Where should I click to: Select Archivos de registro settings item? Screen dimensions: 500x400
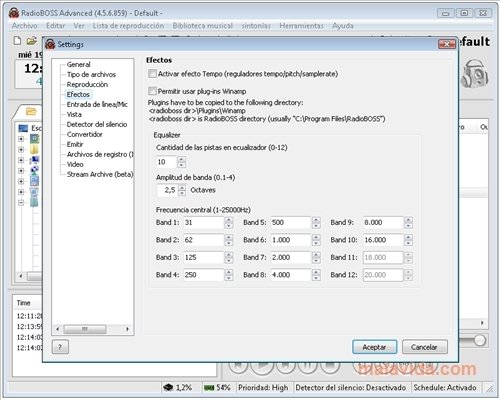coord(100,154)
